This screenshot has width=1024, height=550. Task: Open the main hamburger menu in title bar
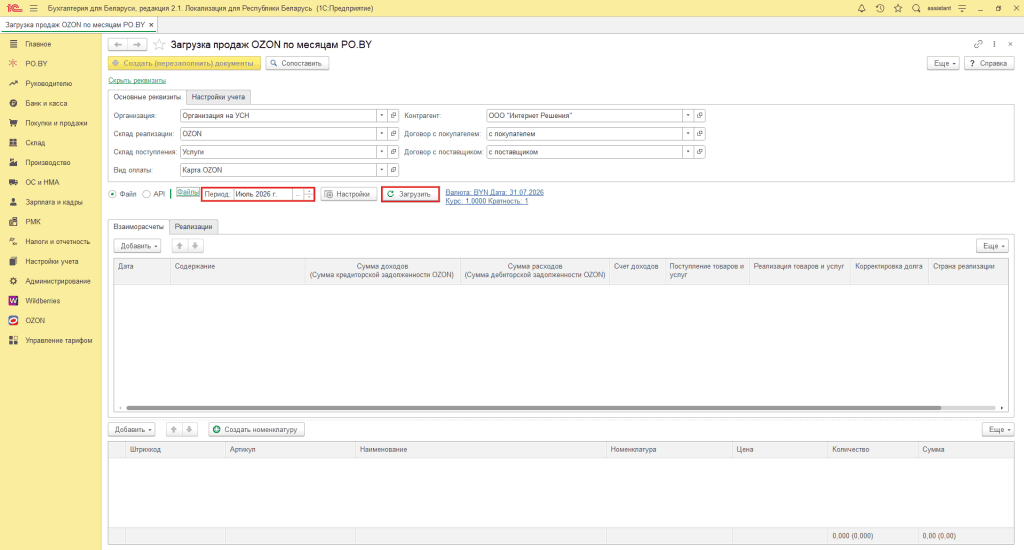33,8
